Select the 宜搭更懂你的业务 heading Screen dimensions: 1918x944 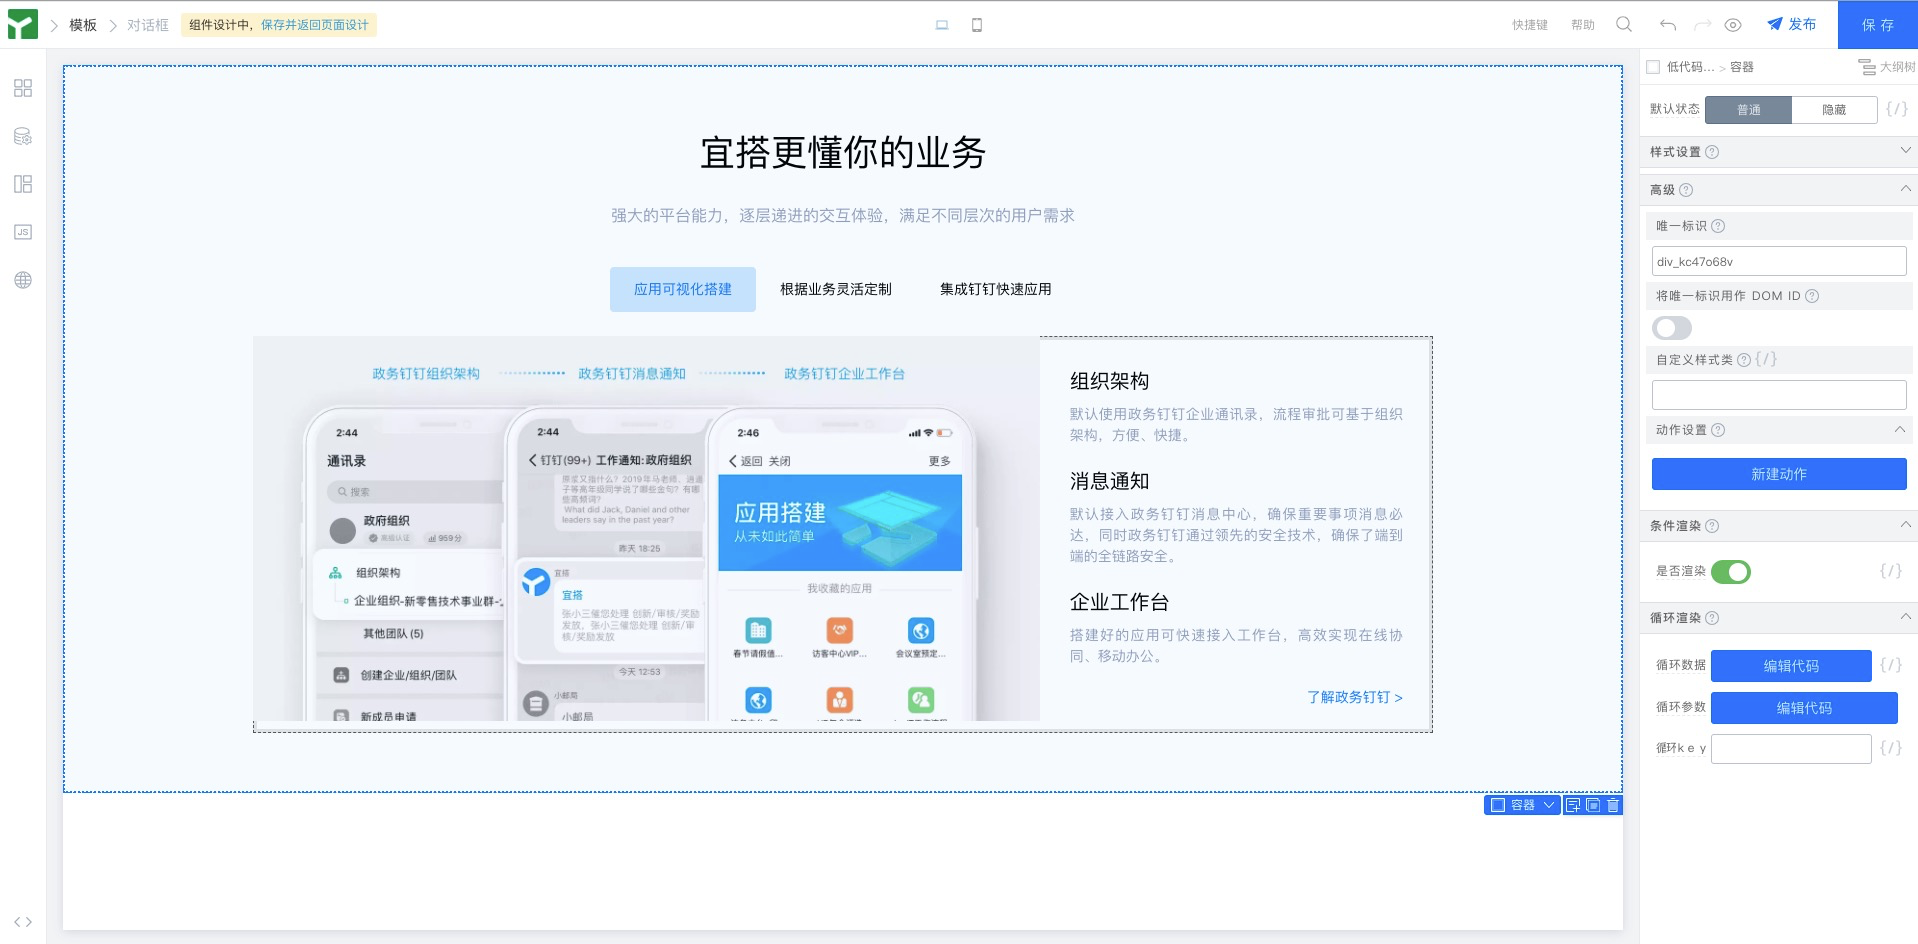click(x=843, y=153)
